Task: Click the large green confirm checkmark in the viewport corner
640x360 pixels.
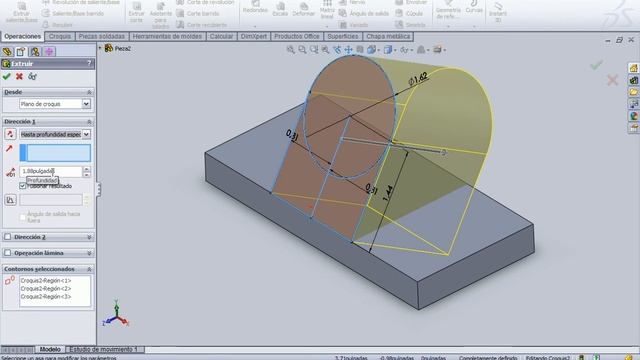Action: coord(596,65)
